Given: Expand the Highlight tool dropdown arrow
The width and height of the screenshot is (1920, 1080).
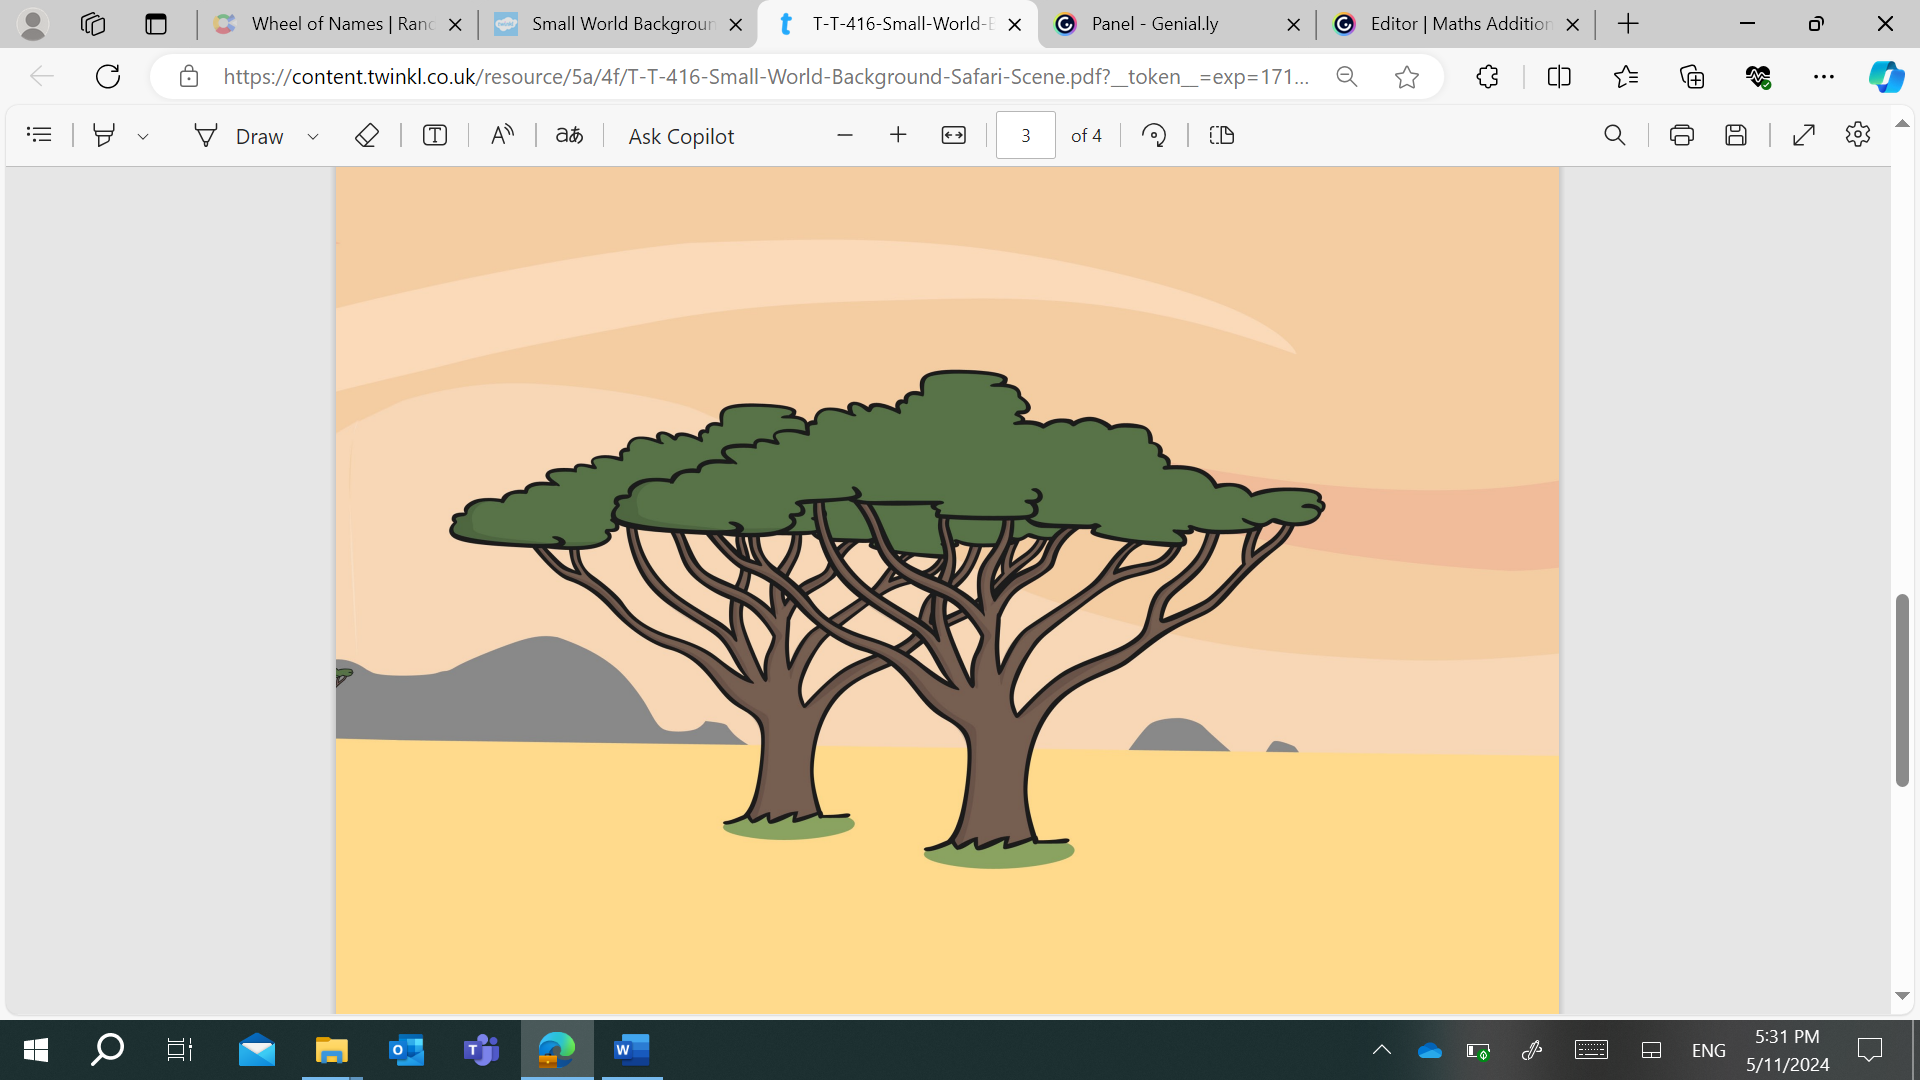Looking at the screenshot, I should pos(143,136).
